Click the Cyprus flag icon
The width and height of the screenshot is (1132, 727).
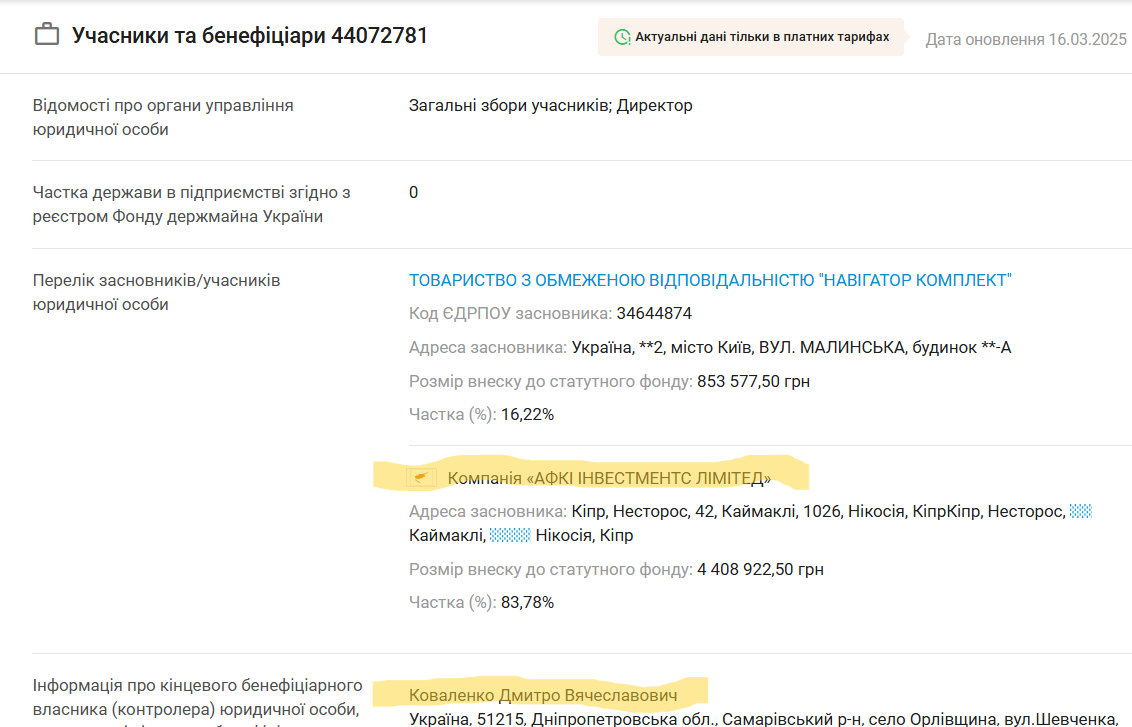coord(424,479)
